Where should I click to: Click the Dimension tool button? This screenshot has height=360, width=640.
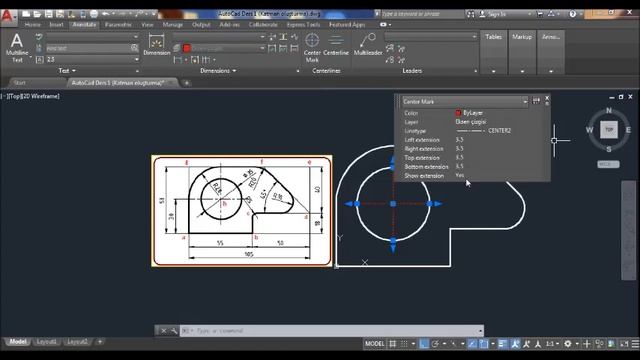156,44
